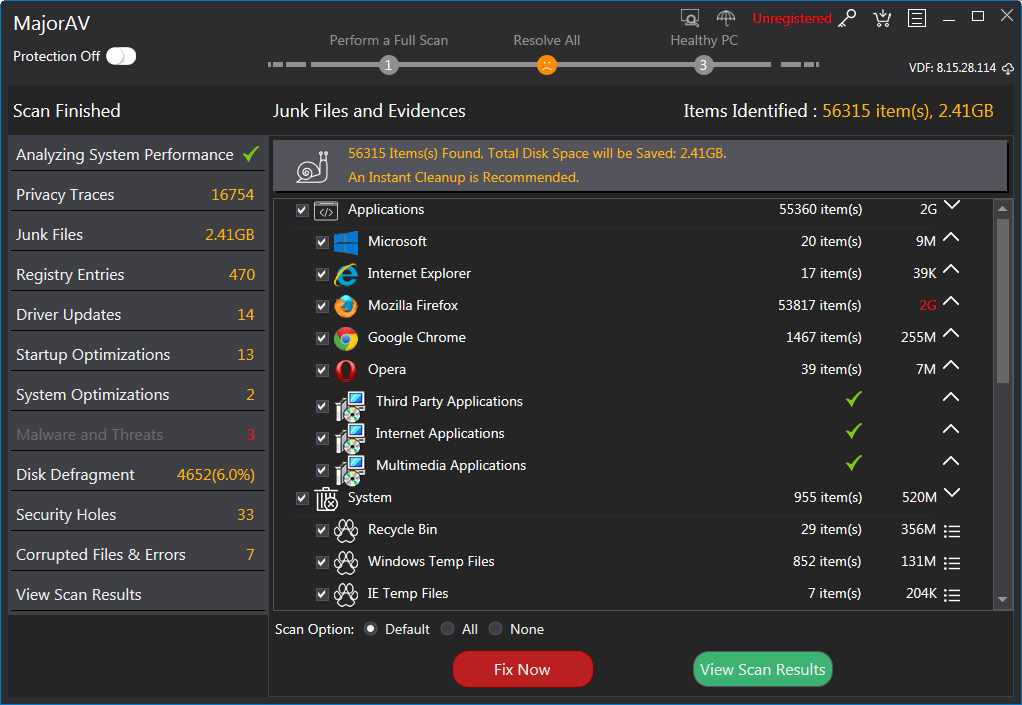Screen dimensions: 1022x705
Task: Click the umbrella protection icon
Action: 725,18
